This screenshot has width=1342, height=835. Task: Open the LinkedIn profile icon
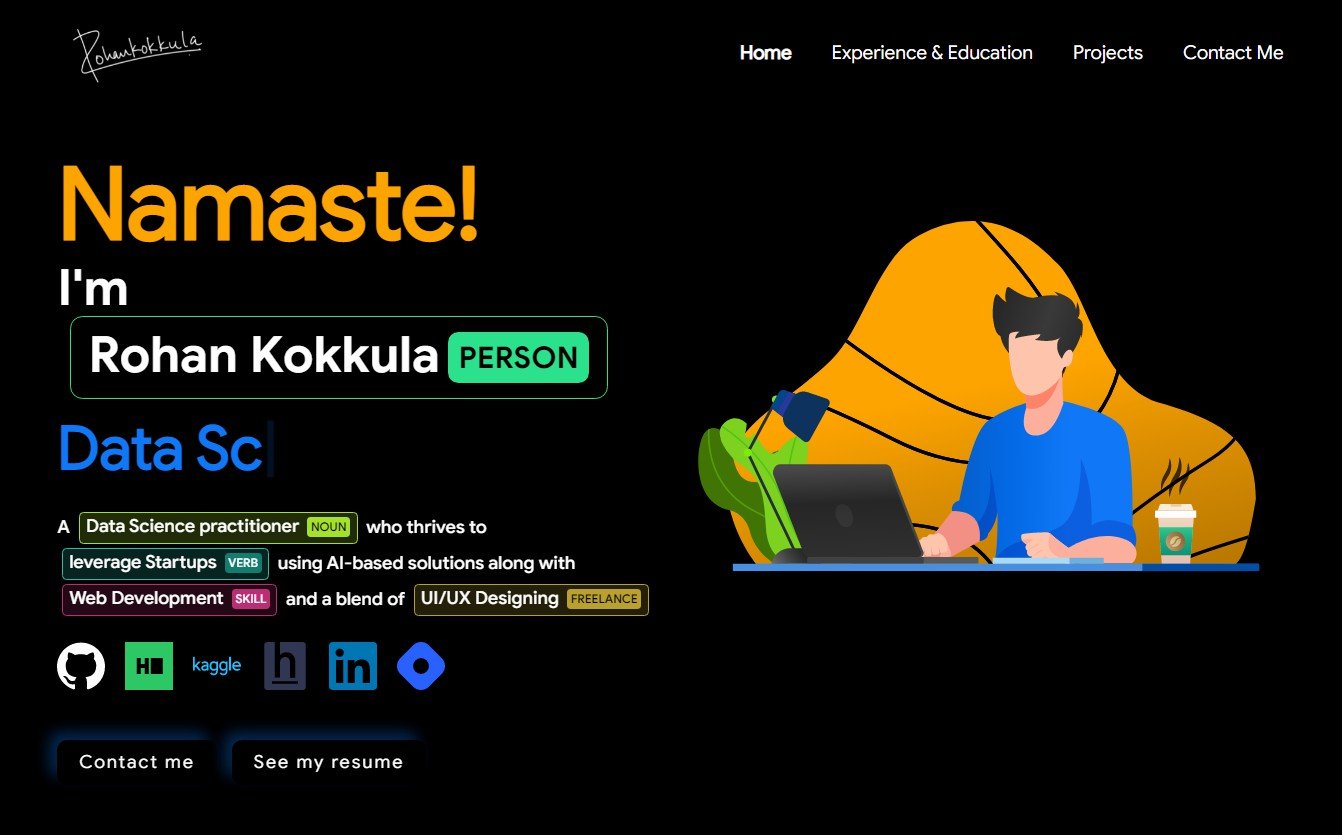click(x=353, y=666)
